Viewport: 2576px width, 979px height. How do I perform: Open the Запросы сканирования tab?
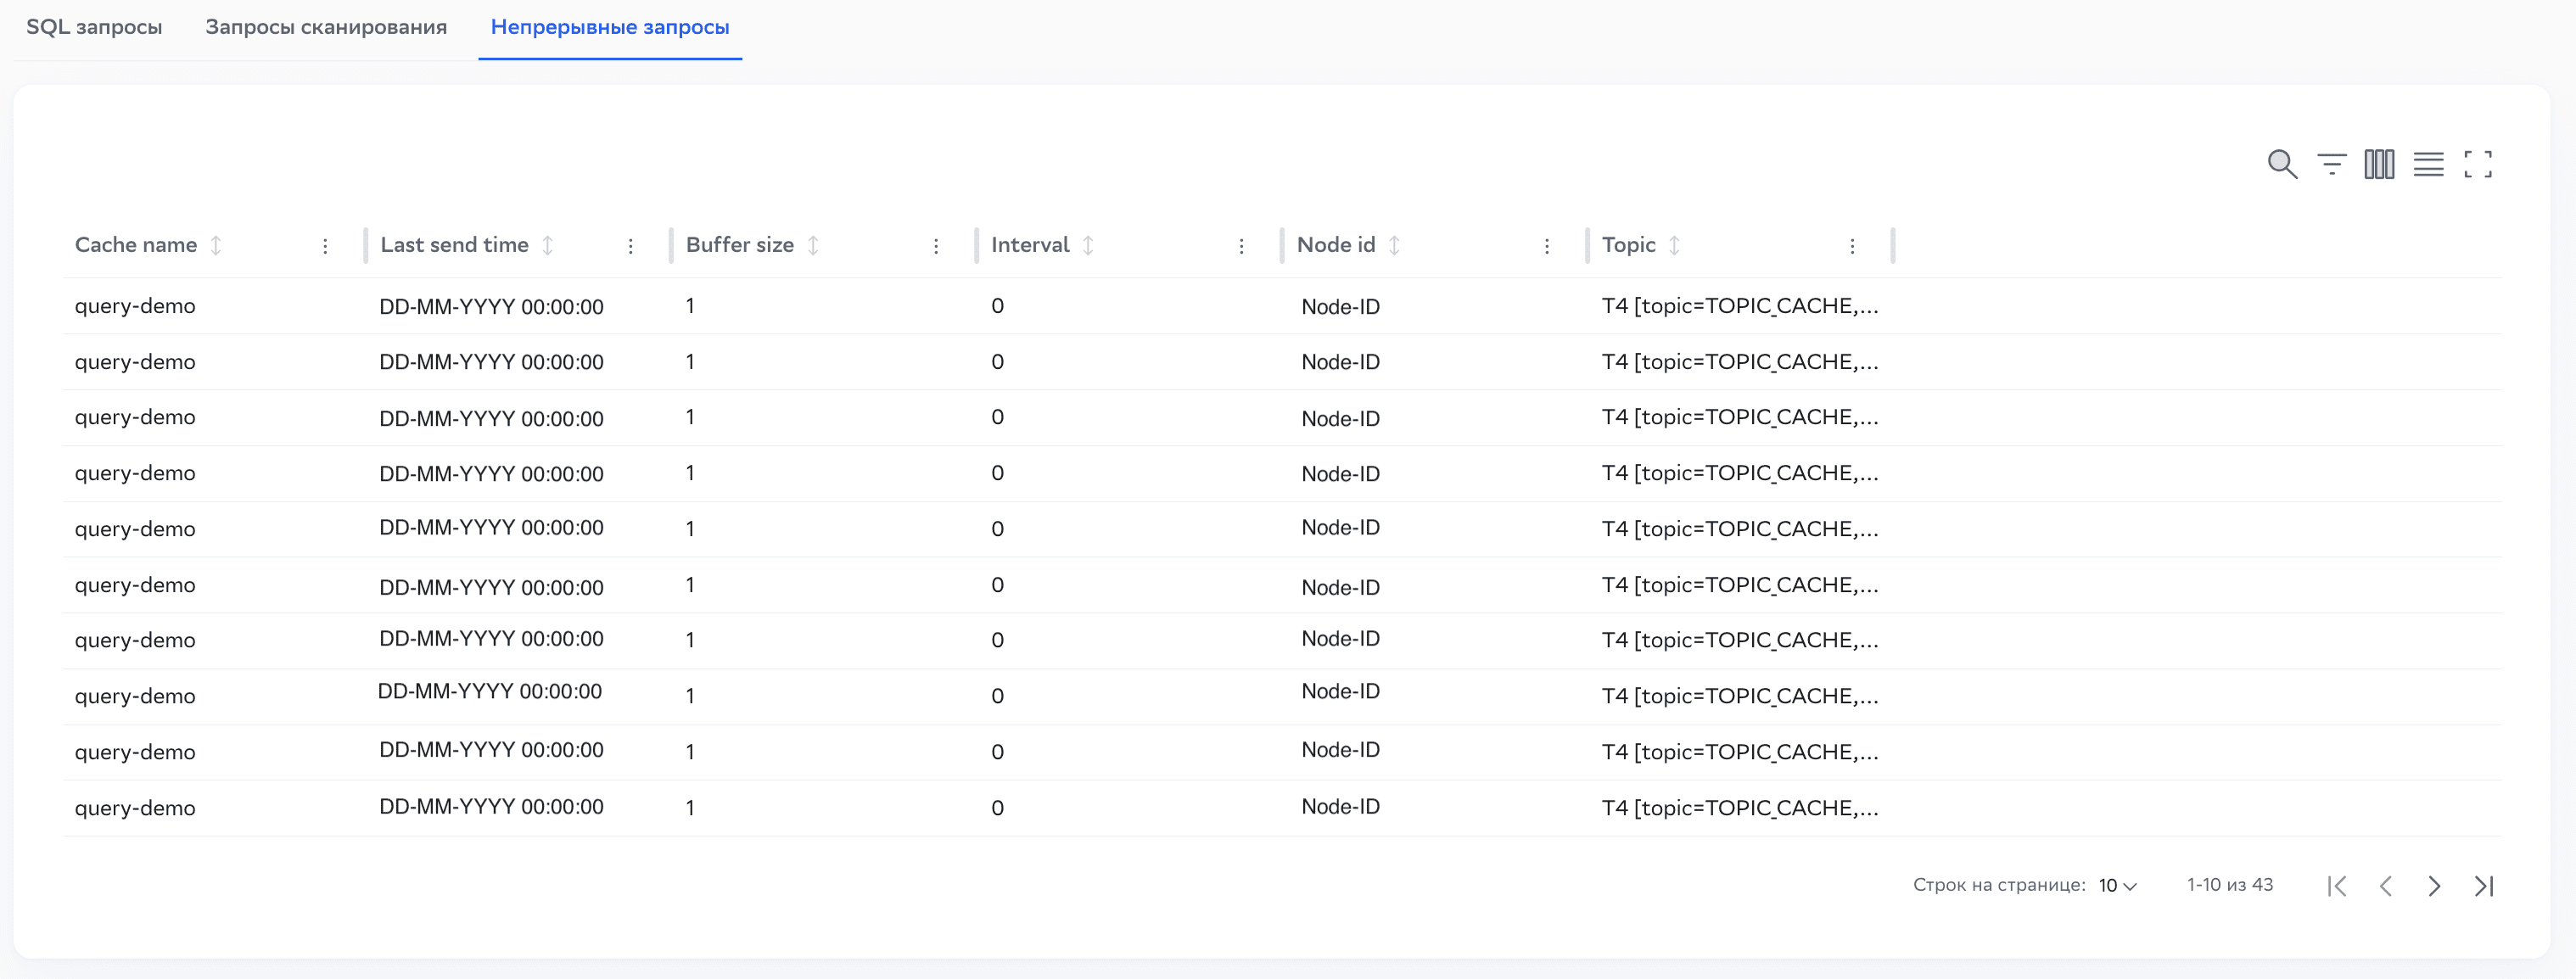coord(326,28)
